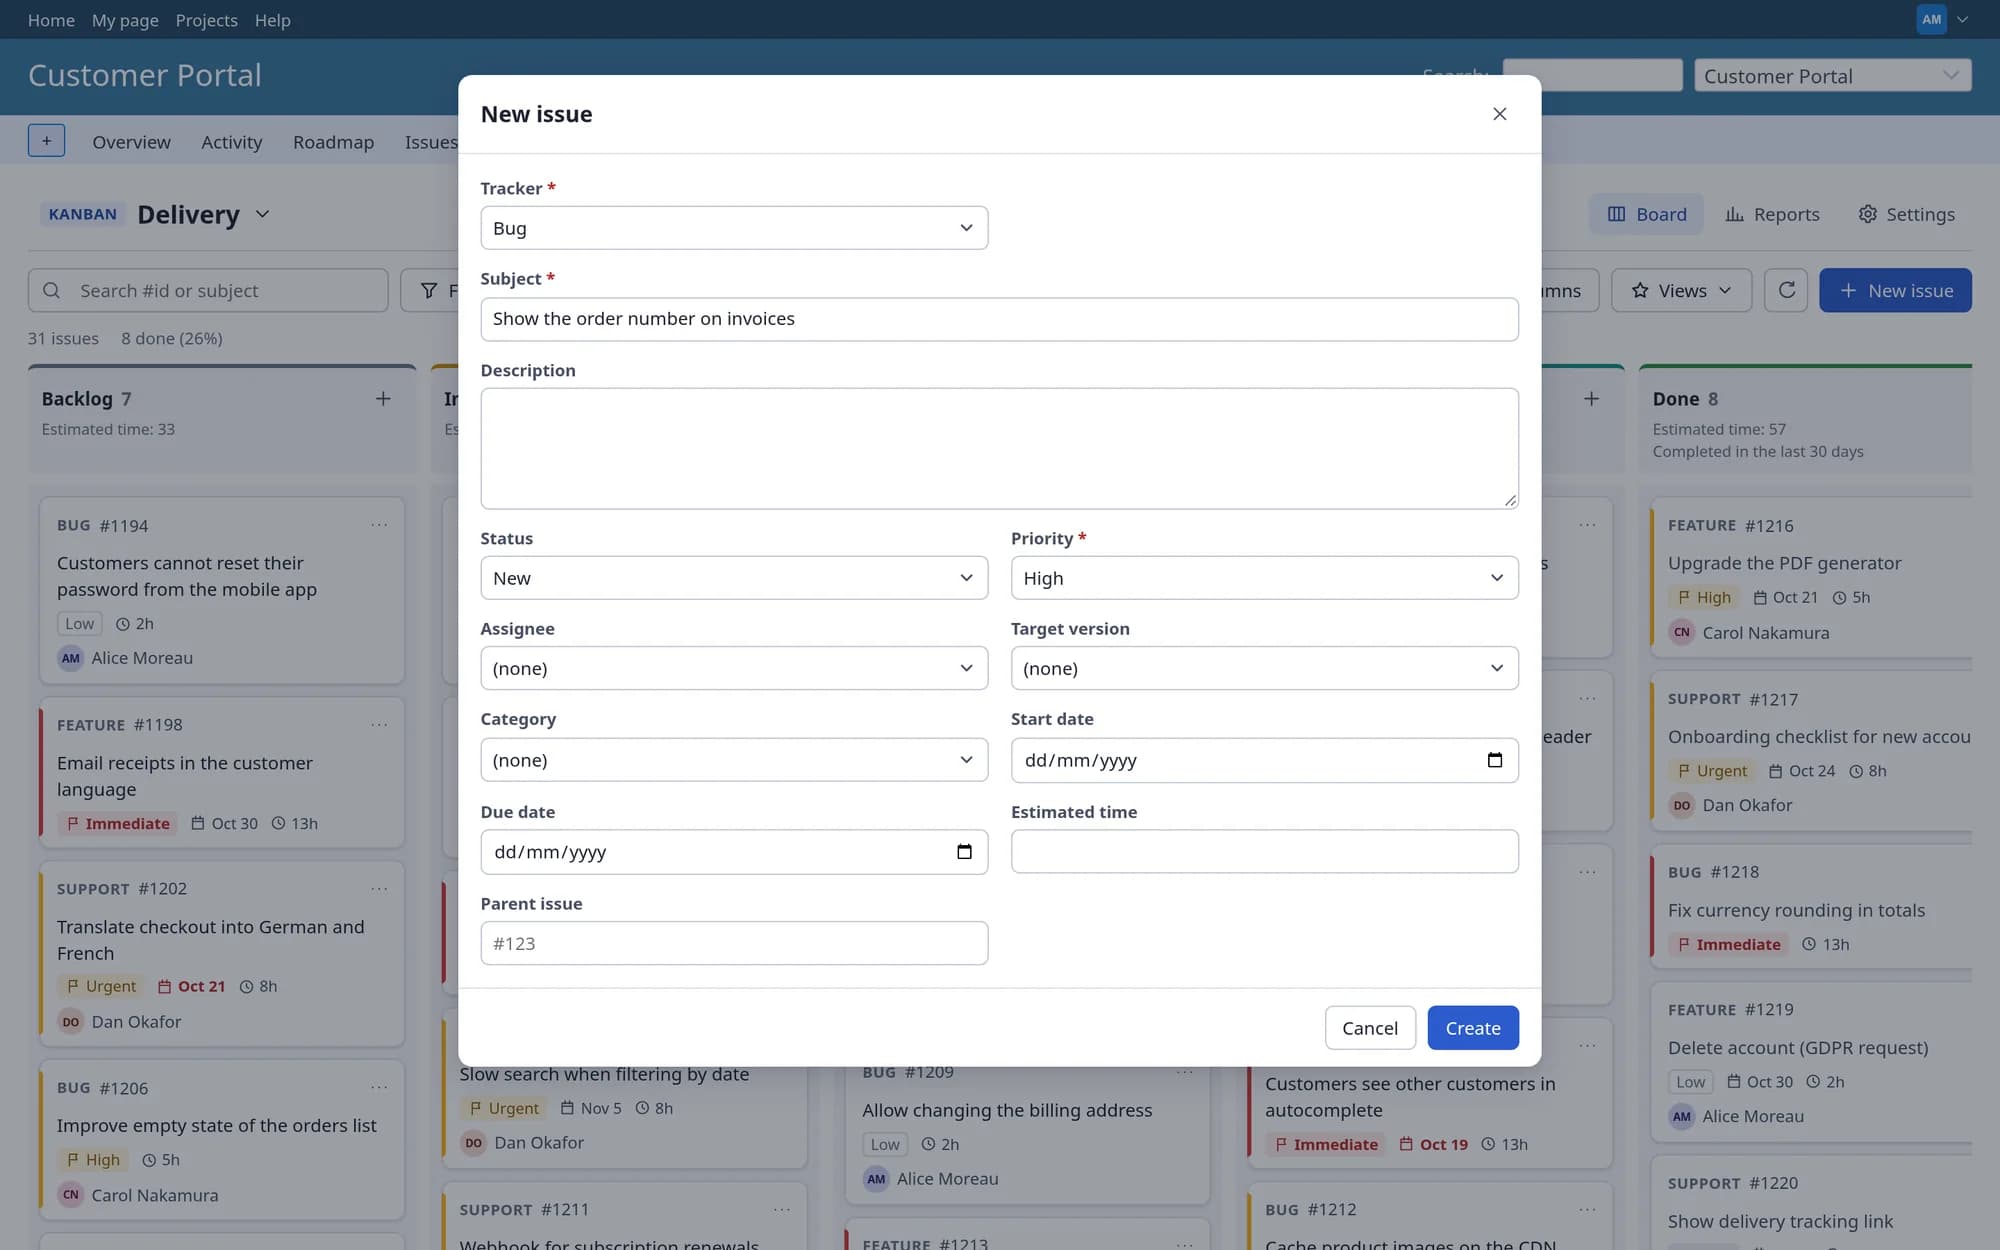
Task: Click into the Description text area
Action: [999, 448]
